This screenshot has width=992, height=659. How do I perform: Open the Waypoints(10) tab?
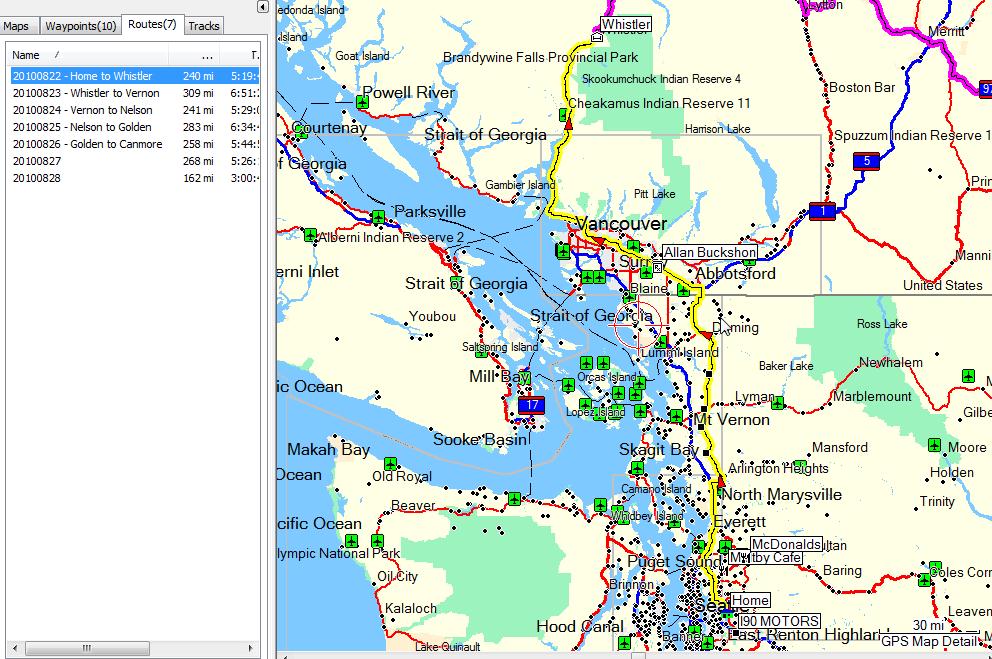click(80, 26)
